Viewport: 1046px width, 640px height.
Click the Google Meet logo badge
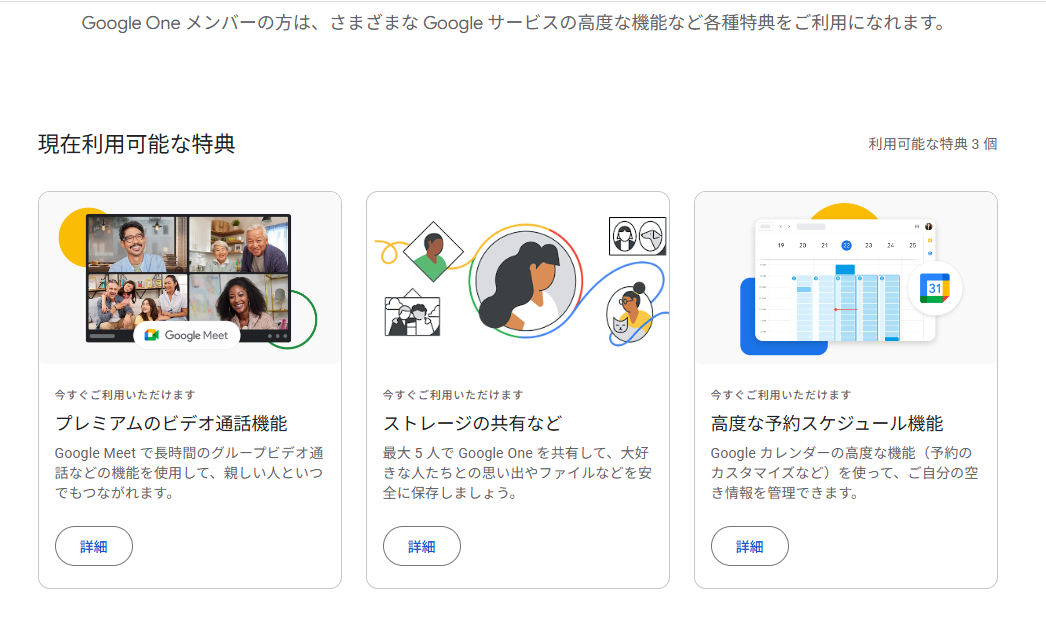coord(187,335)
